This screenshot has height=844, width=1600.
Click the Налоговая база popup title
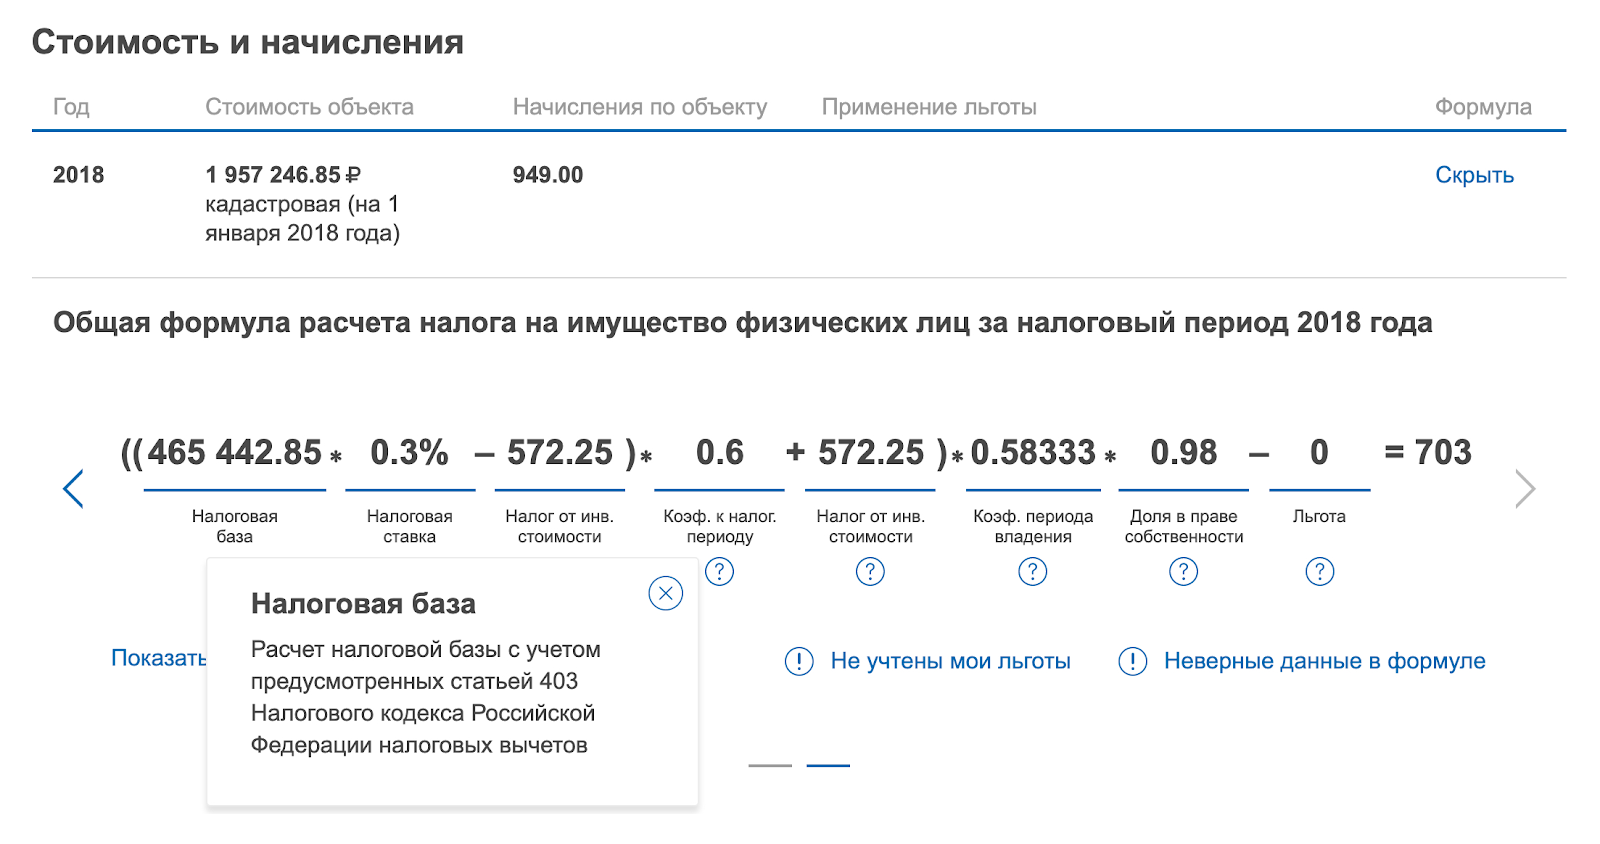pyautogui.click(x=363, y=604)
